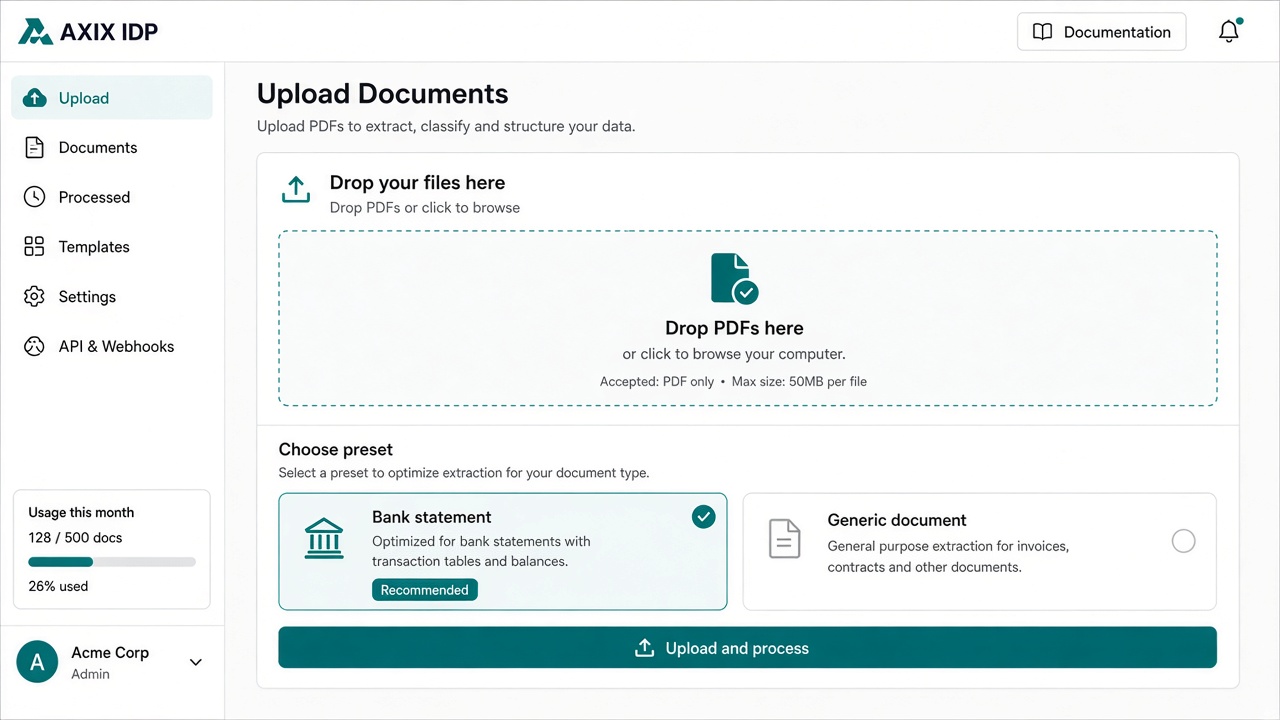Click the Templates grid icon
The width and height of the screenshot is (1280, 720).
tap(34, 247)
